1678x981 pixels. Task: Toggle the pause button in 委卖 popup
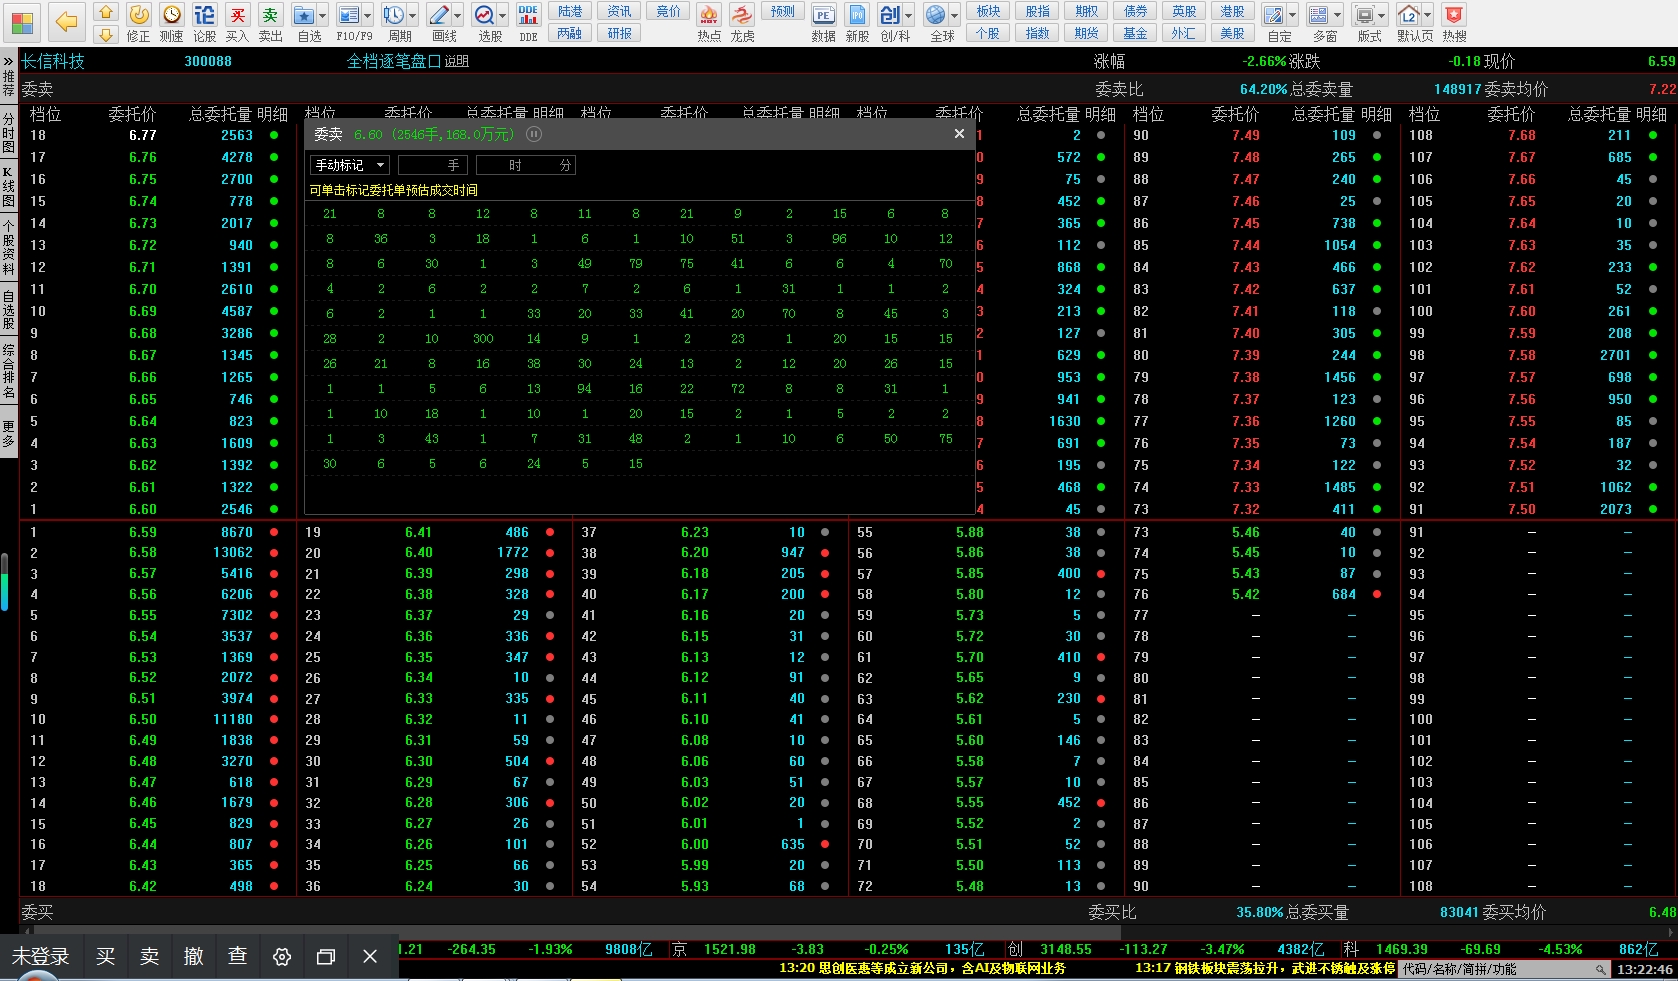pyautogui.click(x=534, y=134)
